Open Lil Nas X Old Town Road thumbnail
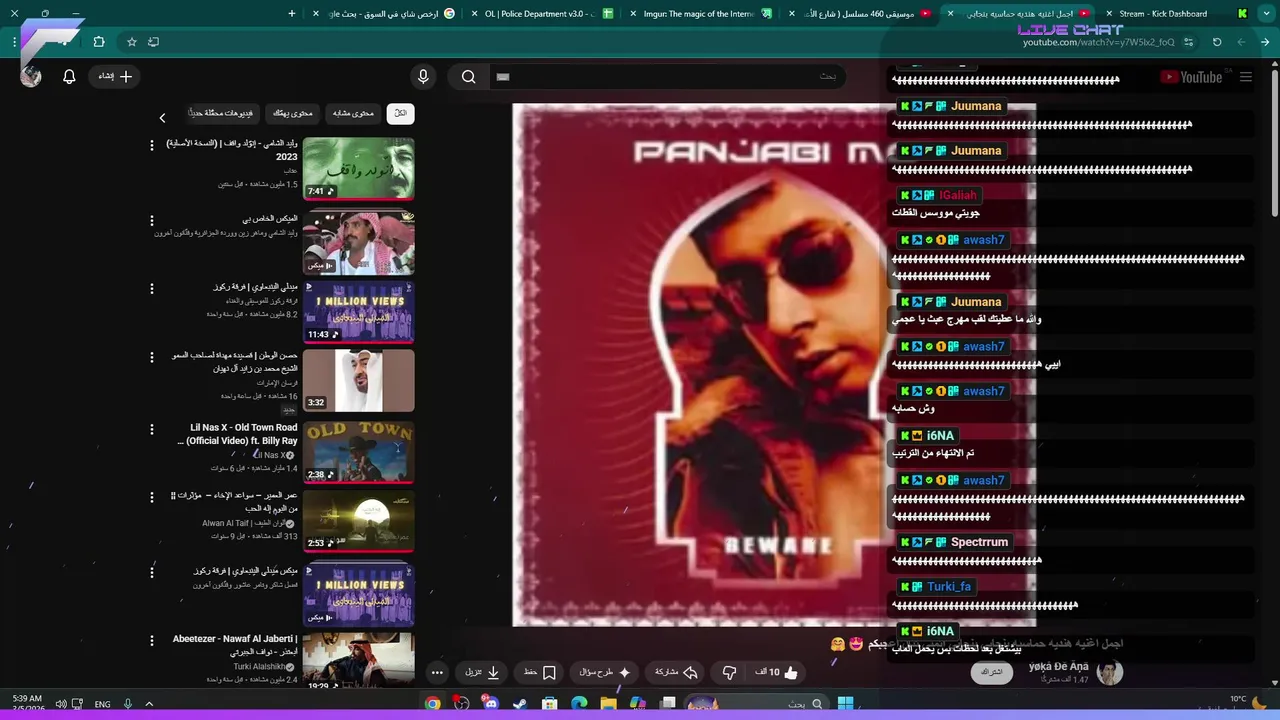The height and width of the screenshot is (720, 1280). [x=358, y=452]
